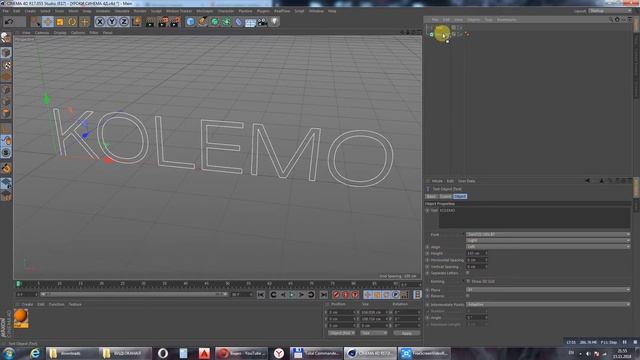Screen dimensions: 640x360
Task: Toggle Autokeying button
Action: point(346,295)
